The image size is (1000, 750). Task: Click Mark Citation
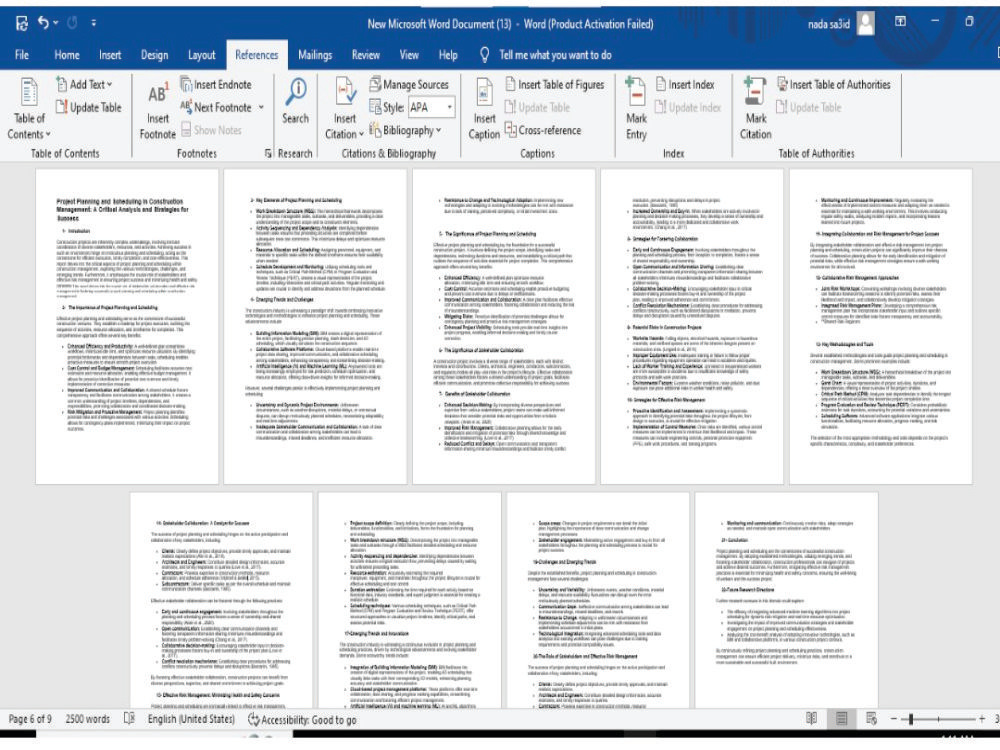point(756,110)
